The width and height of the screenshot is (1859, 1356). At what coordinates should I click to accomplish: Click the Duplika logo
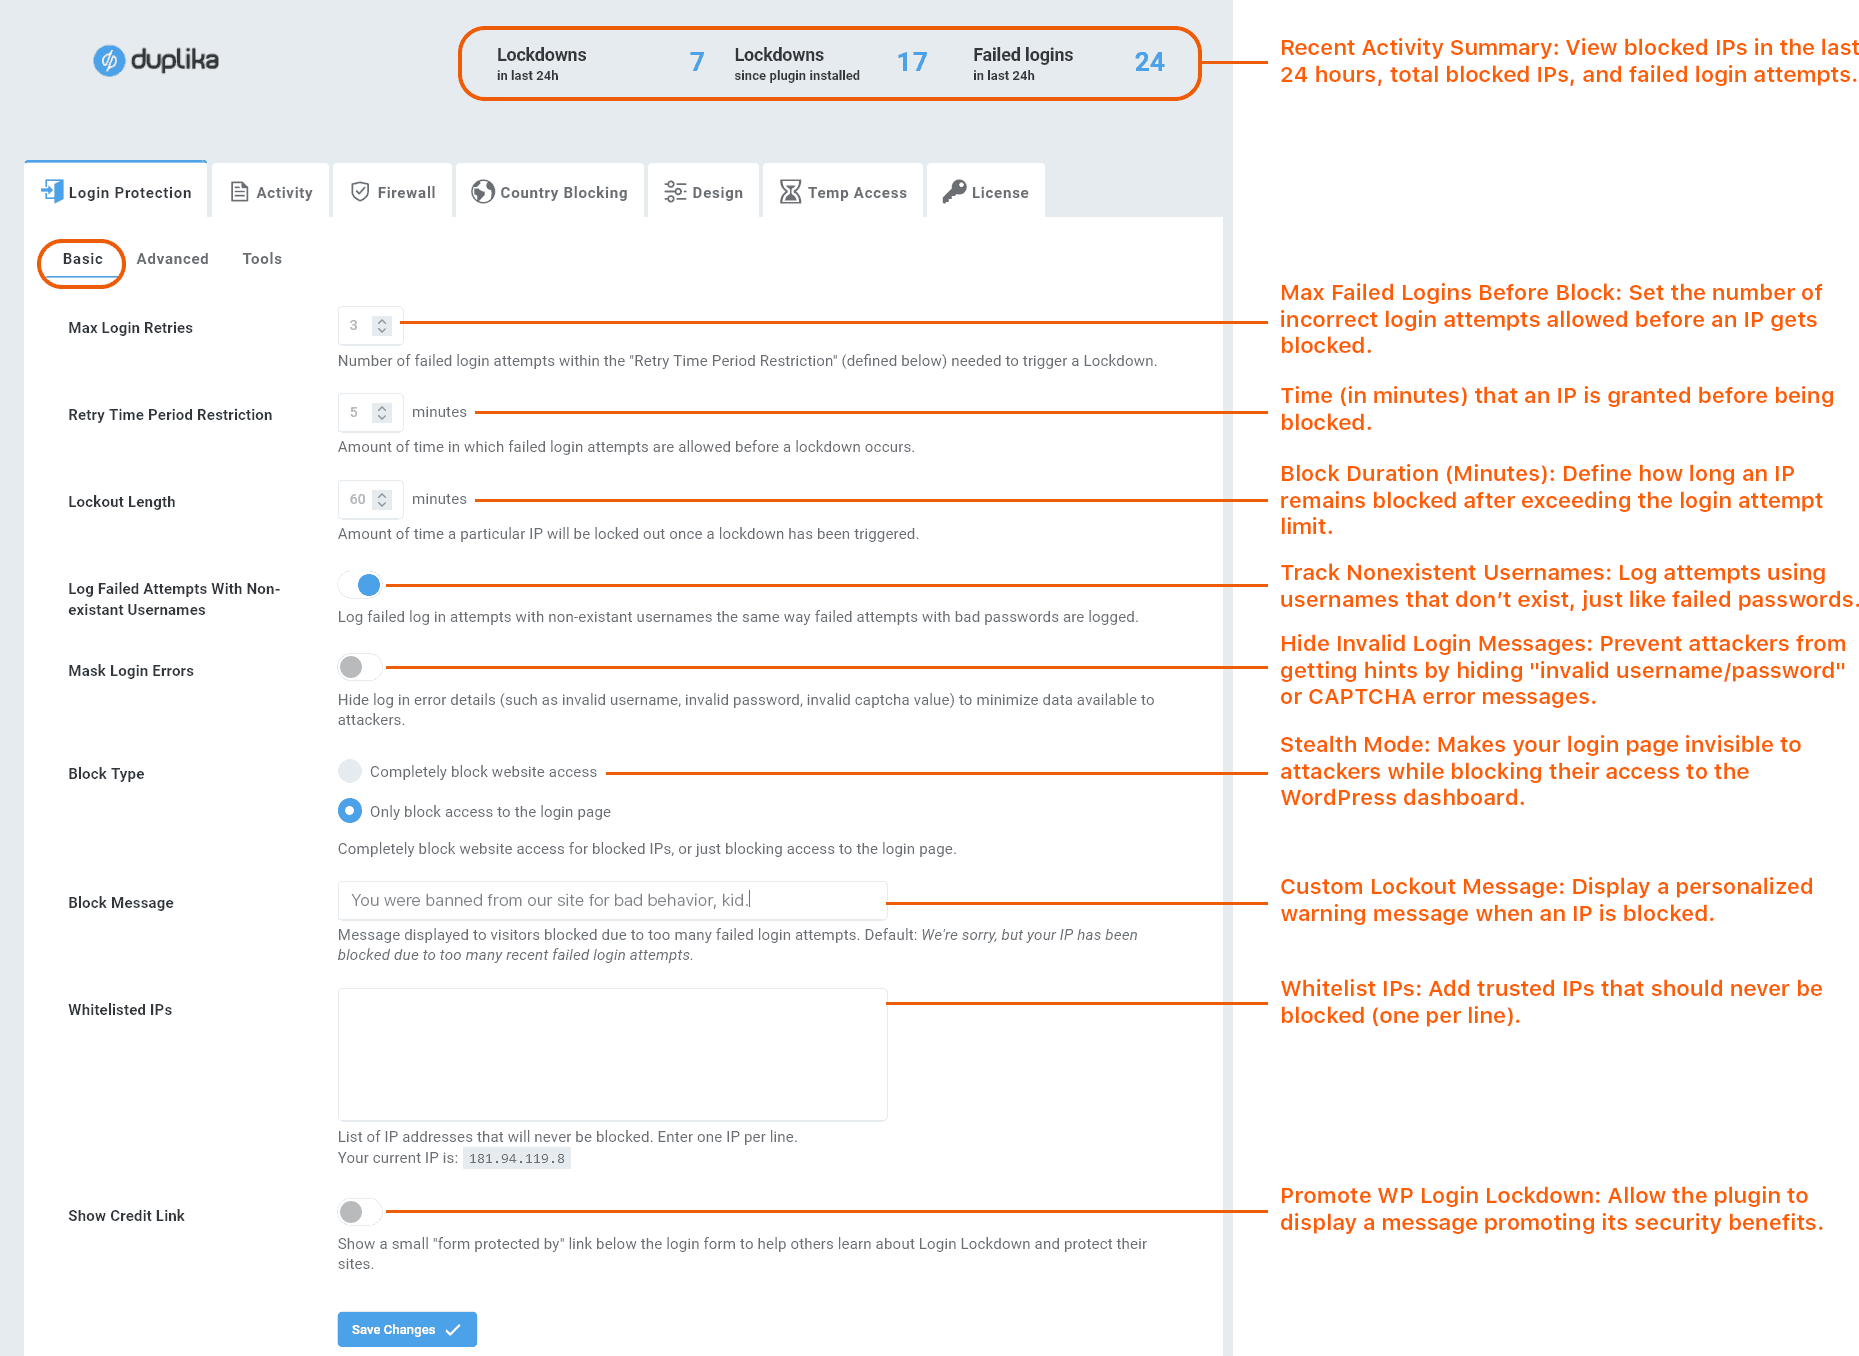[x=154, y=61]
